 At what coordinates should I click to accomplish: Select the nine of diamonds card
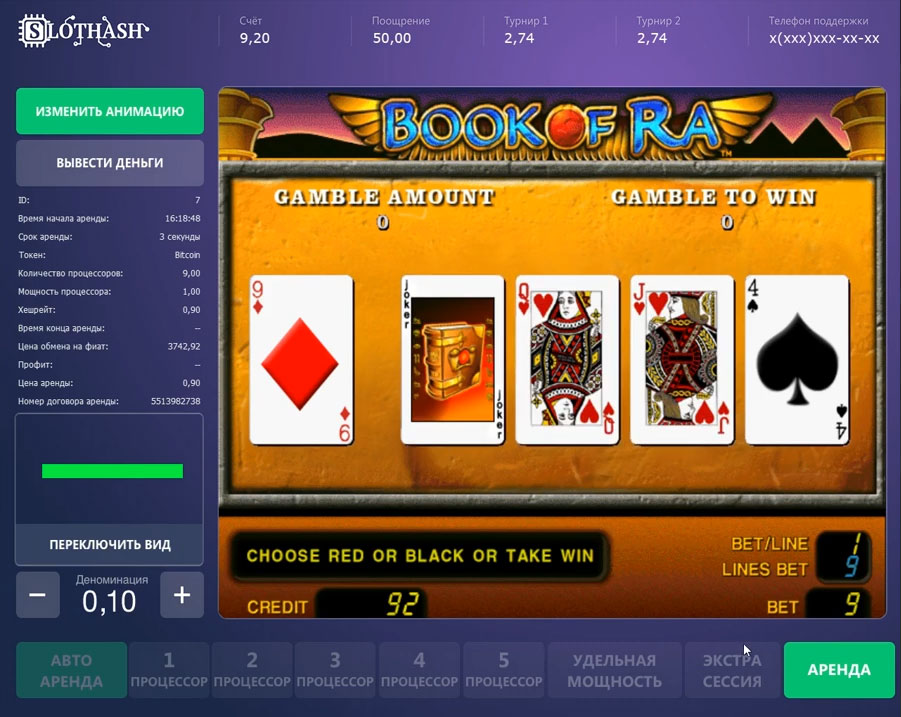point(301,360)
